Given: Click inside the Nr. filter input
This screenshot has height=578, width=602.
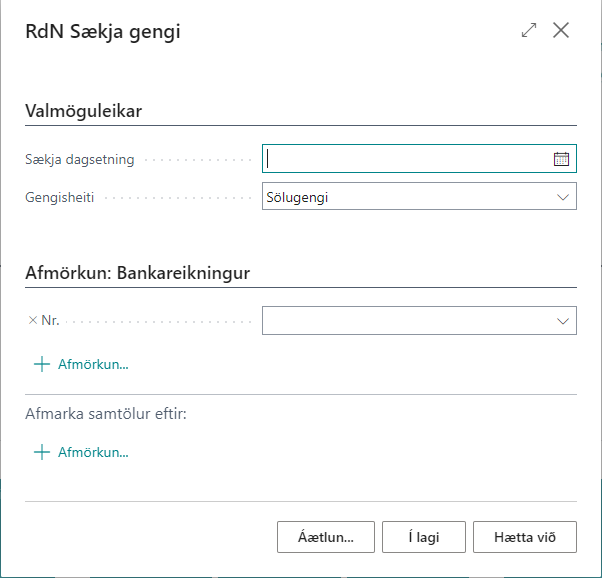Looking at the screenshot, I should click(405, 320).
